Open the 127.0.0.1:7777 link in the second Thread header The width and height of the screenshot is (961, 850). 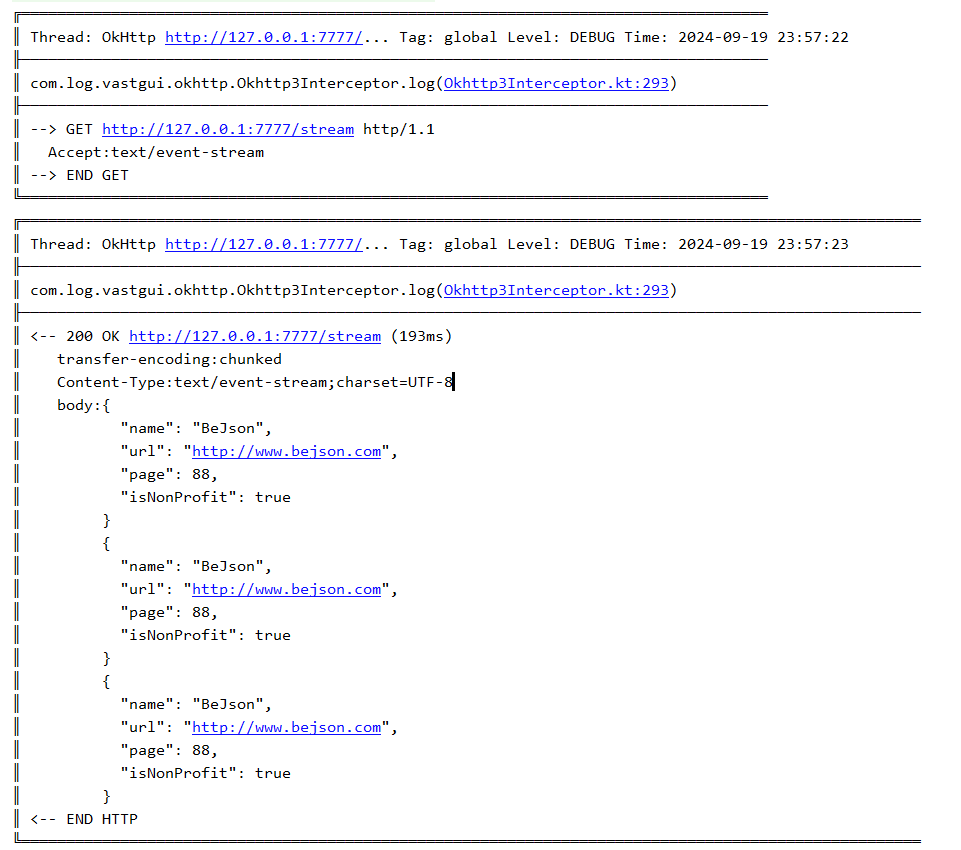click(x=264, y=245)
